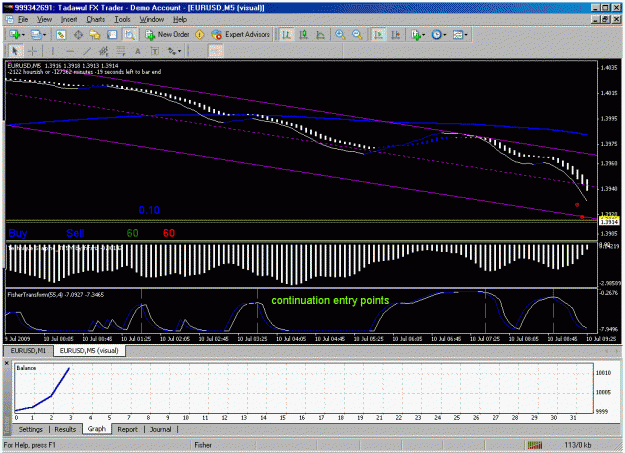Select the Arrows drawing tool

point(172,51)
